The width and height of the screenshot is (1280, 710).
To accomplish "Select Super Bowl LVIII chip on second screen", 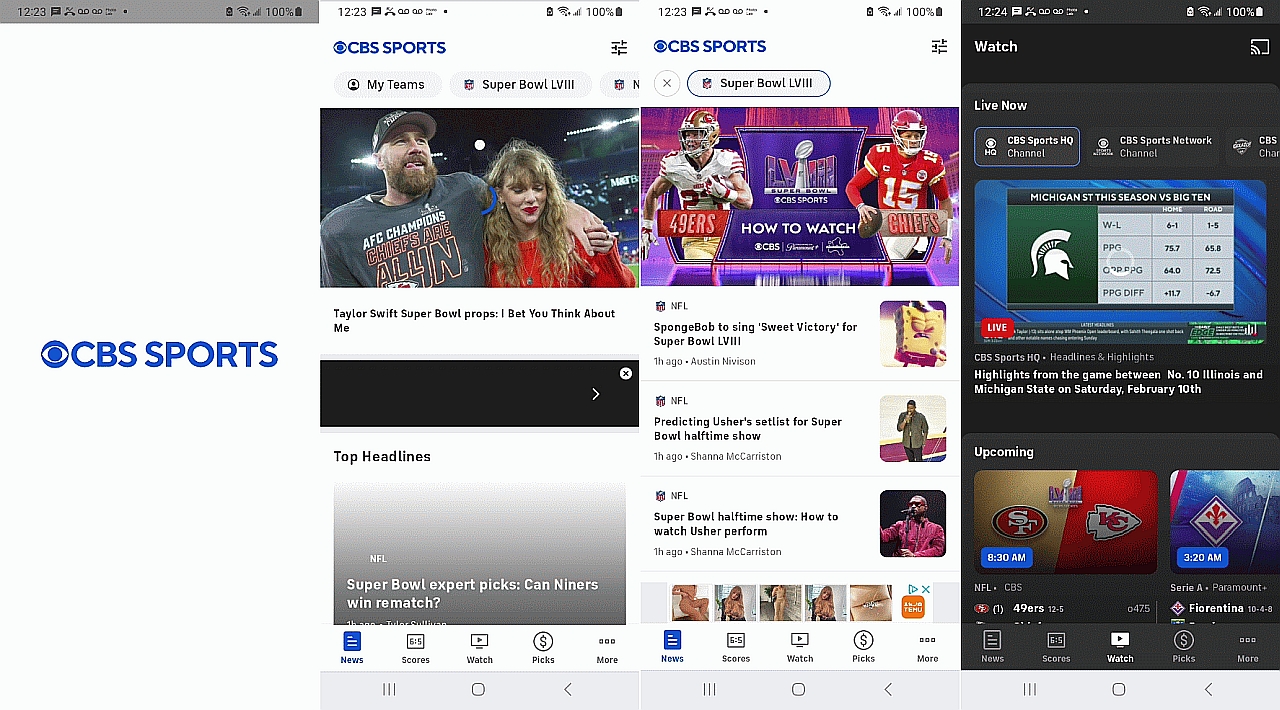I will [519, 84].
